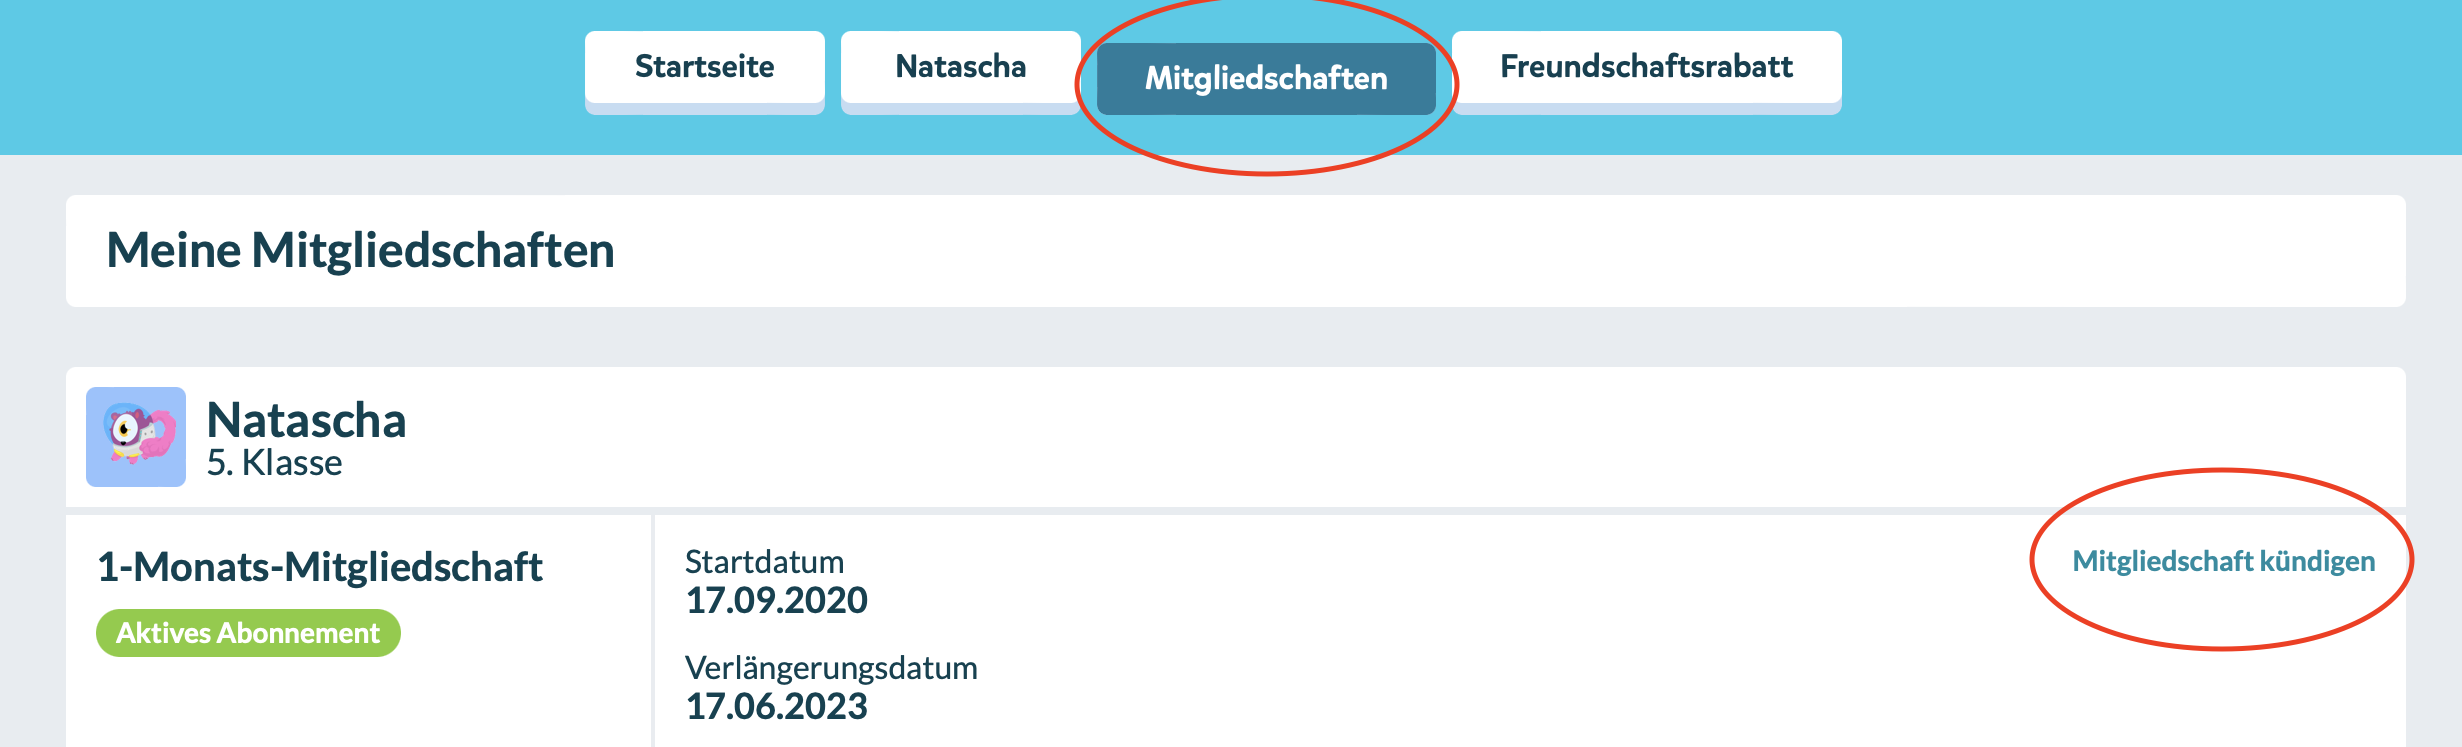This screenshot has height=747, width=2462.
Task: Click Natascha's monster avatar icon
Action: (x=136, y=437)
